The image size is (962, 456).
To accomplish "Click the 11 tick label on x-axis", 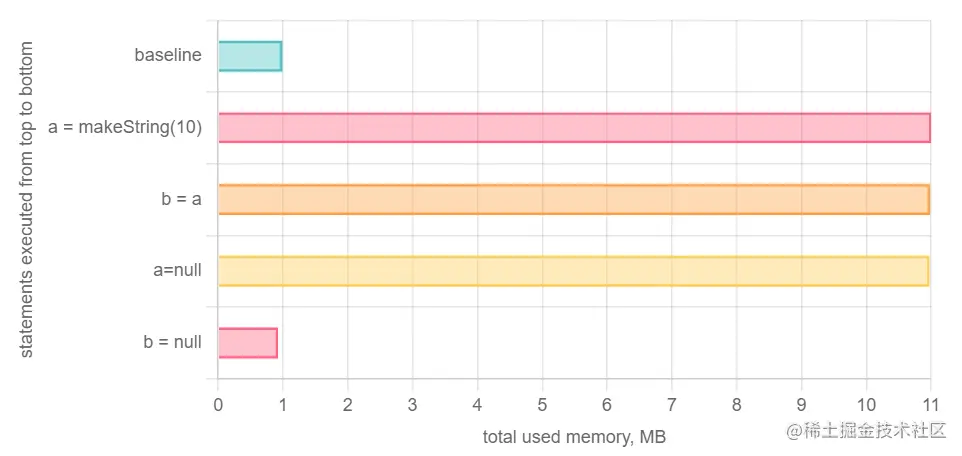I will (x=930, y=405).
